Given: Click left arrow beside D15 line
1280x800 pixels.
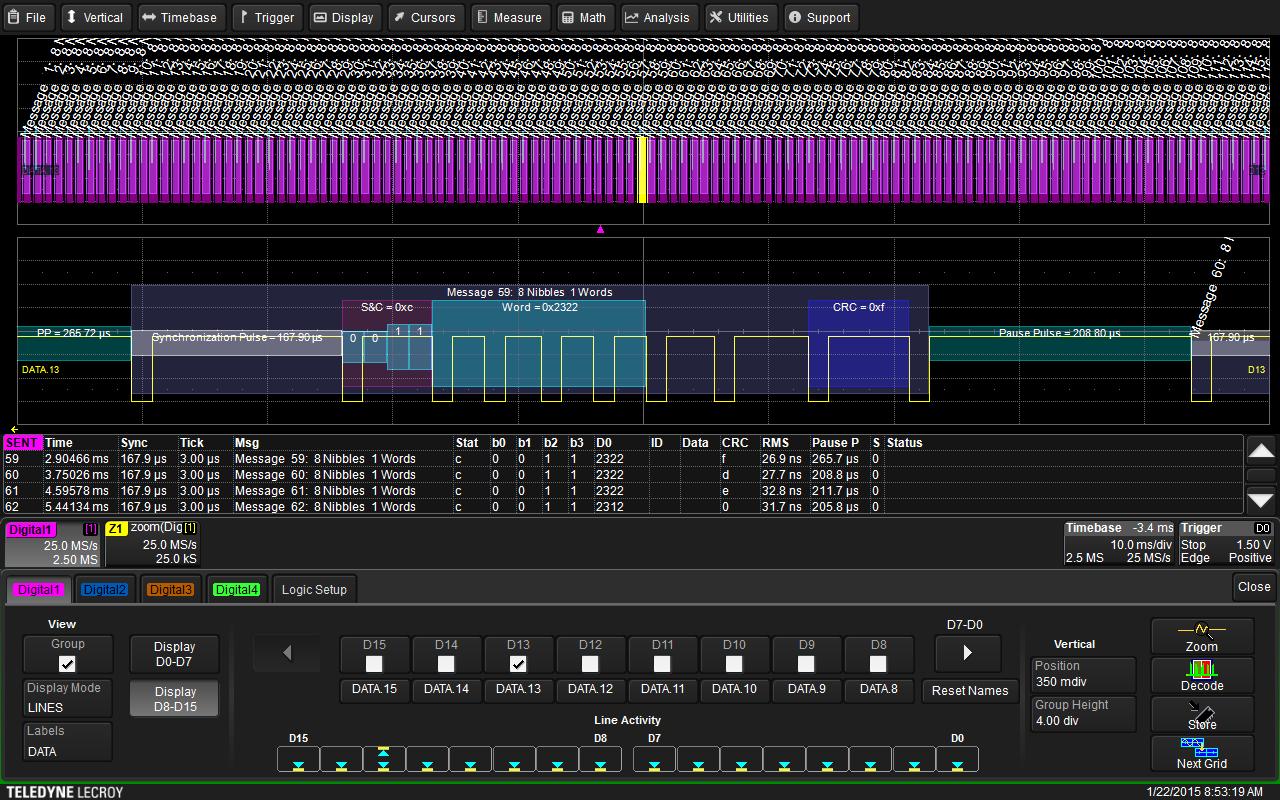Looking at the screenshot, I should (x=287, y=653).
